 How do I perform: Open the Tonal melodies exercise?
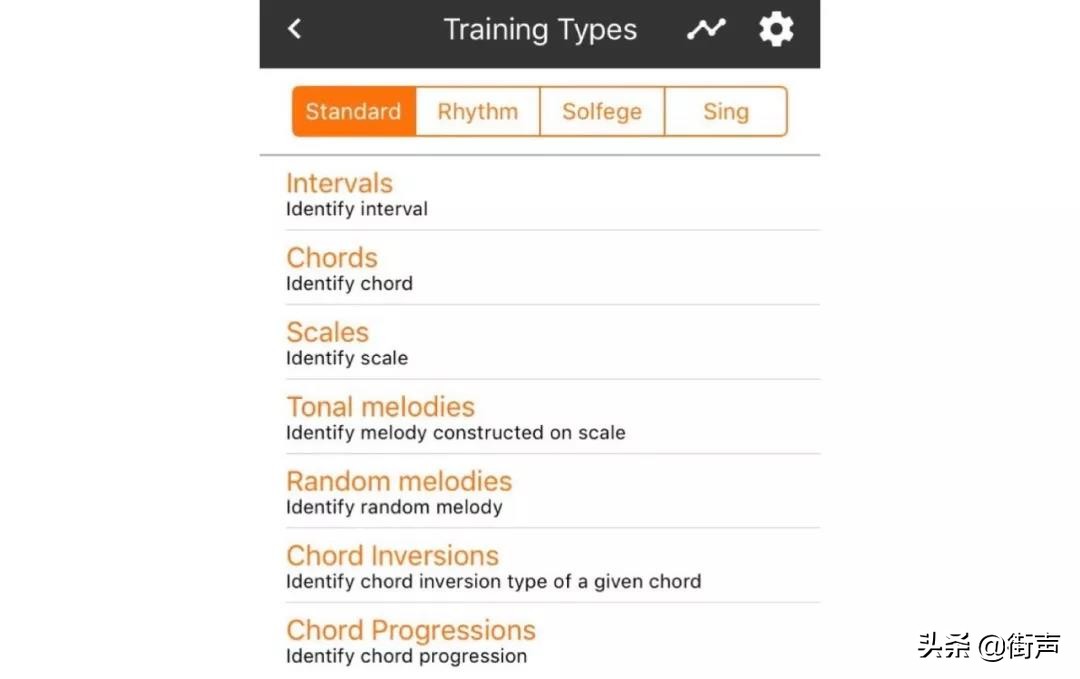pos(380,407)
